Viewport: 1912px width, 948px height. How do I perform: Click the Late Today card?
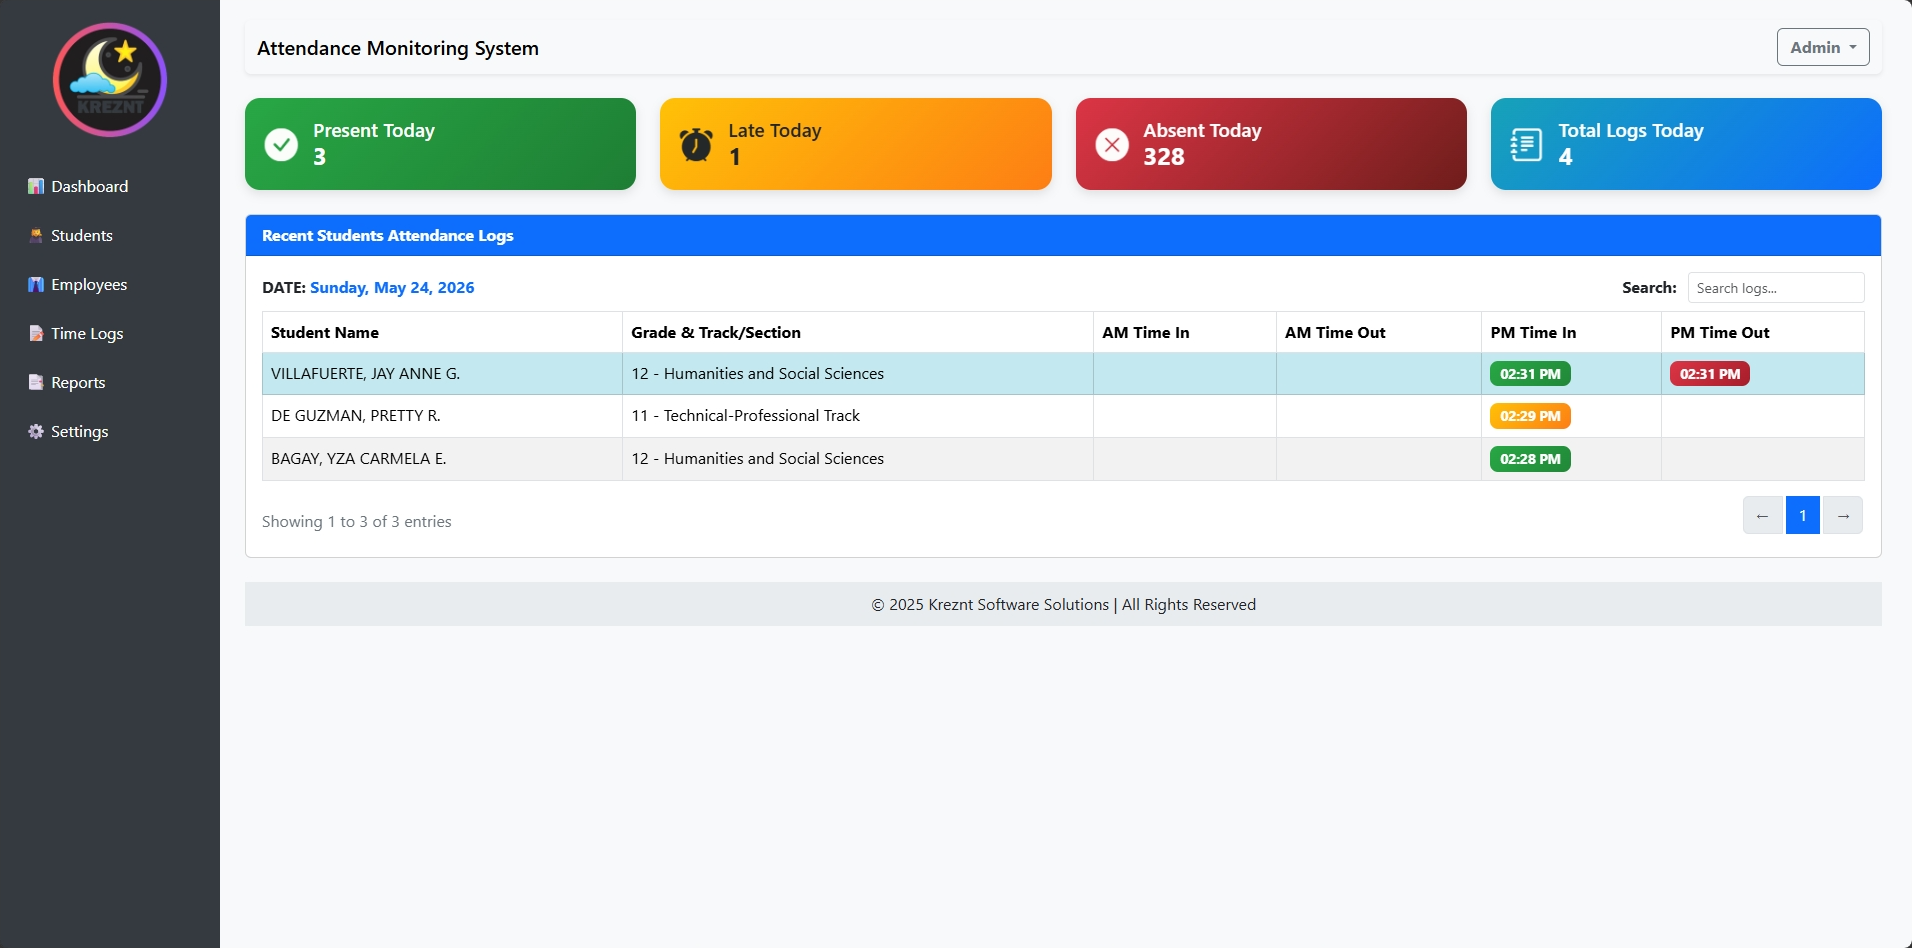(x=856, y=144)
